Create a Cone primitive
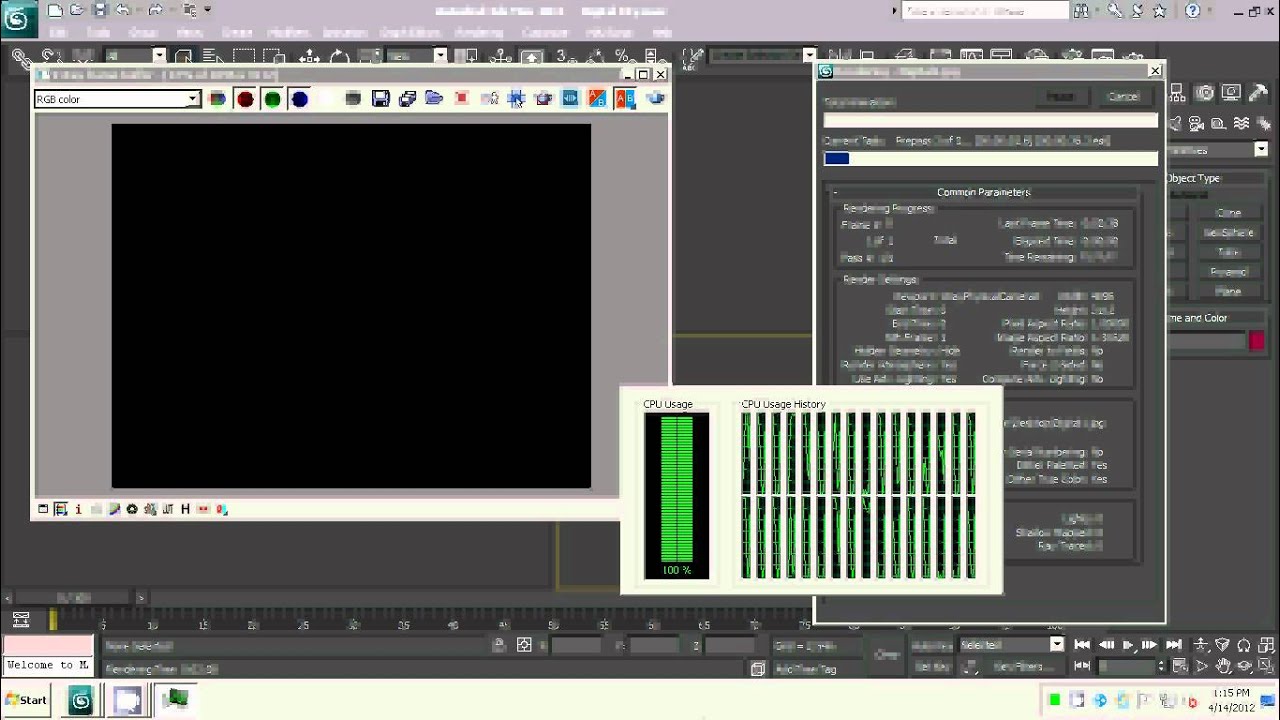This screenshot has width=1280, height=720. point(1228,213)
